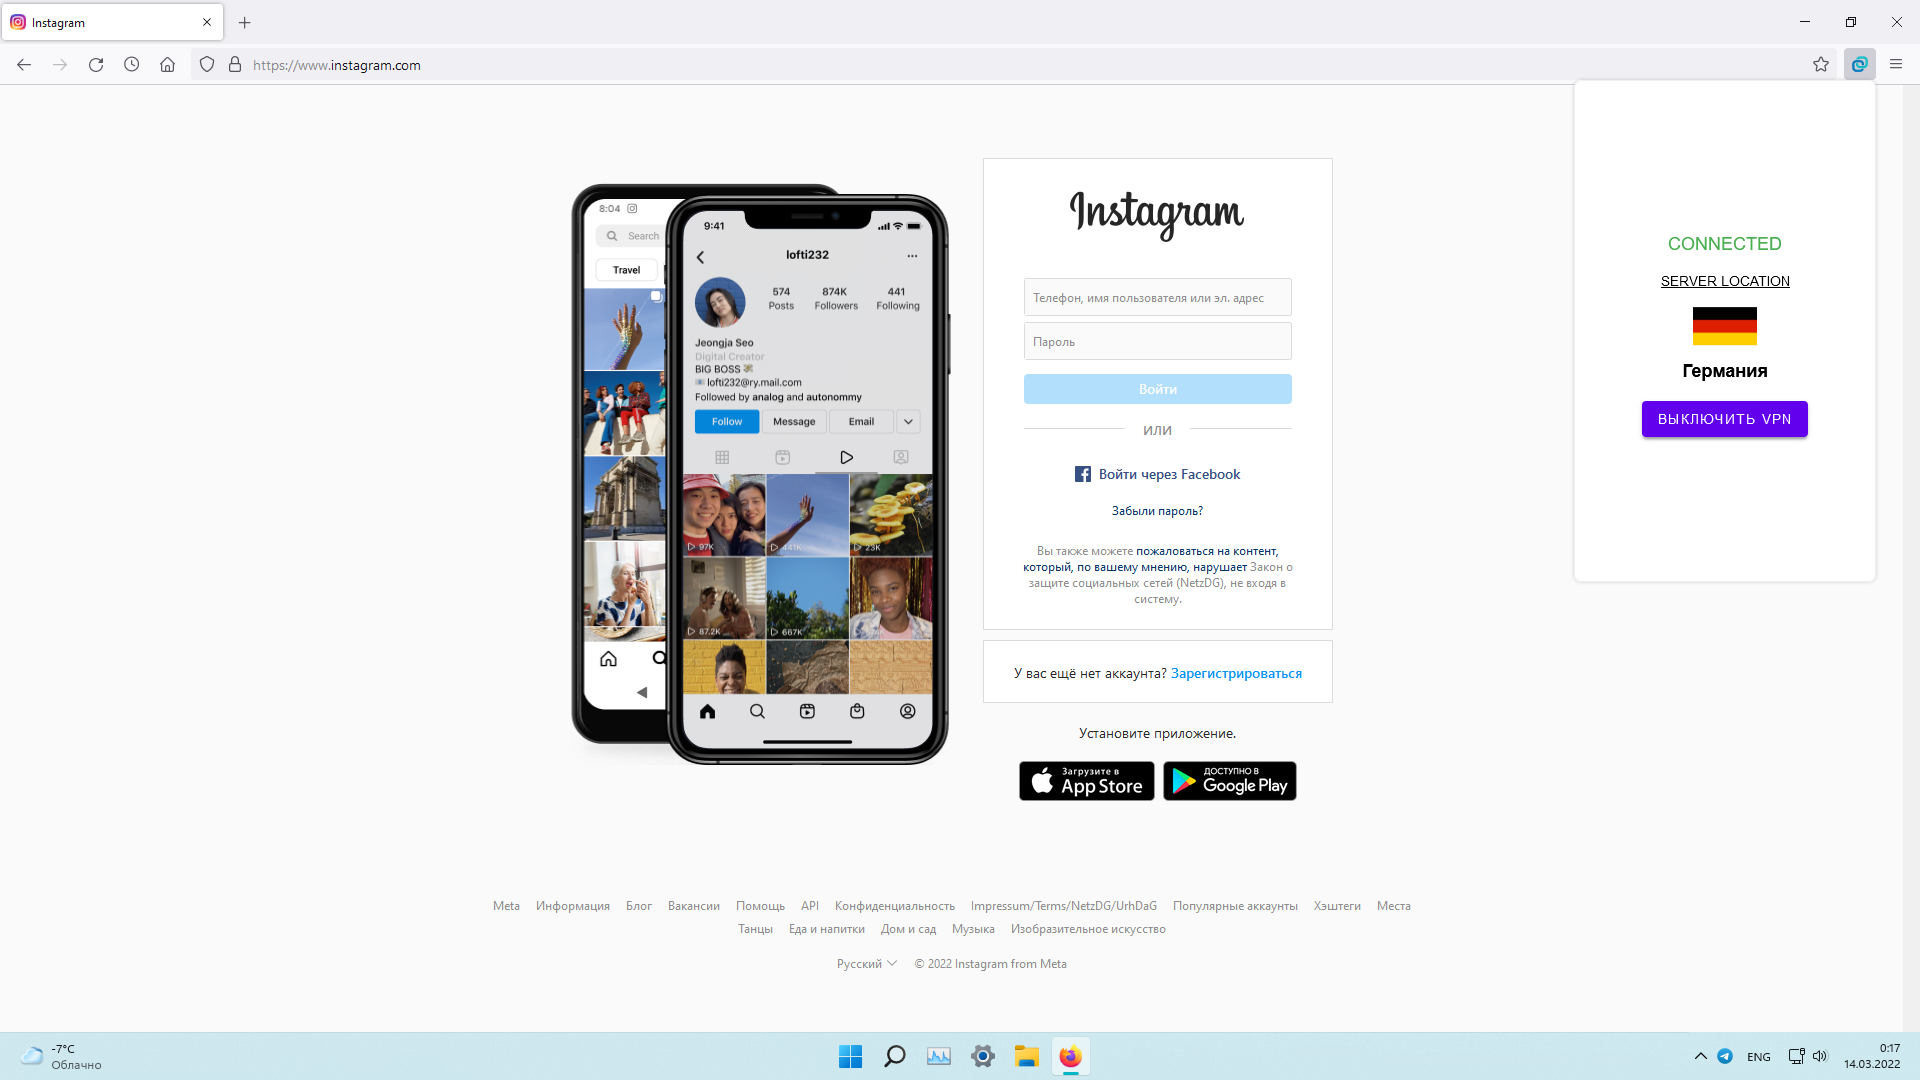Disable VPN by clicking ВЫКЛЮЧИТЬ VPN
Viewport: 1920px width, 1080px height.
(1725, 418)
